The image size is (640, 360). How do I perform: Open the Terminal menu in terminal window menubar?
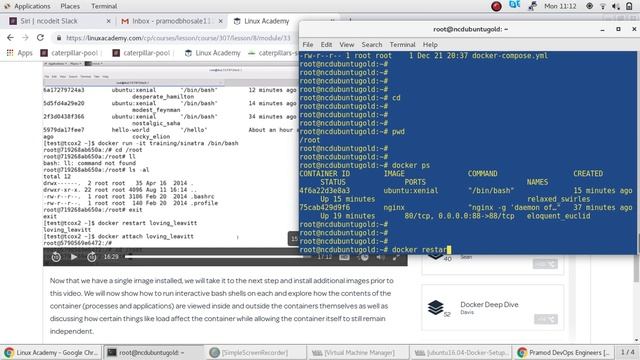[x=402, y=44]
